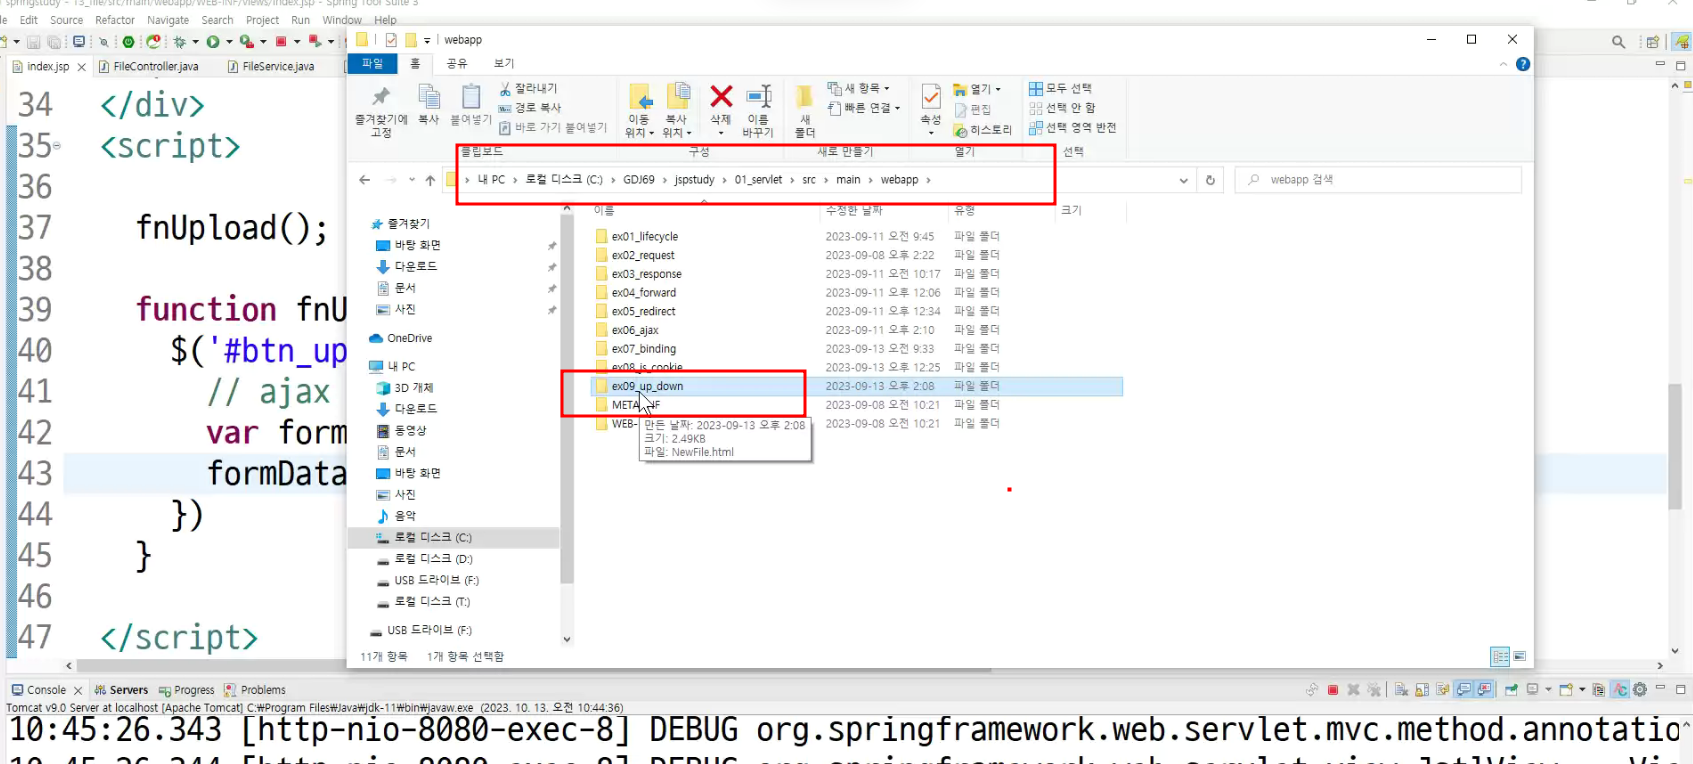Click Properties checkbox icon in Explorer title bar
The height and width of the screenshot is (764, 1693).
point(391,40)
